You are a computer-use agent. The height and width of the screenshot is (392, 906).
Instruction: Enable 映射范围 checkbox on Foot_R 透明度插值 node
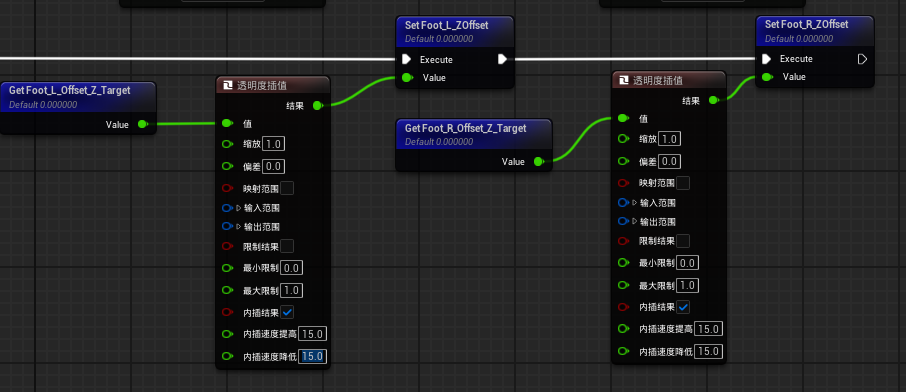click(683, 183)
